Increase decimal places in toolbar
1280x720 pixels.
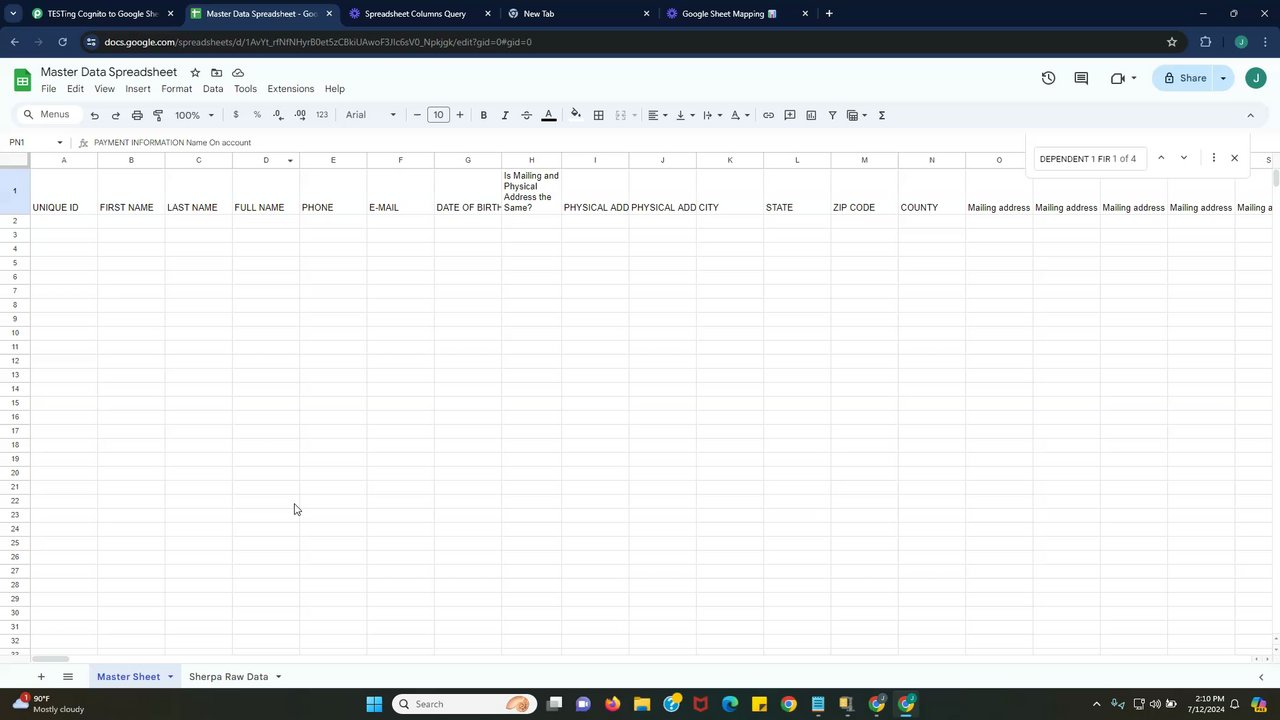[300, 115]
